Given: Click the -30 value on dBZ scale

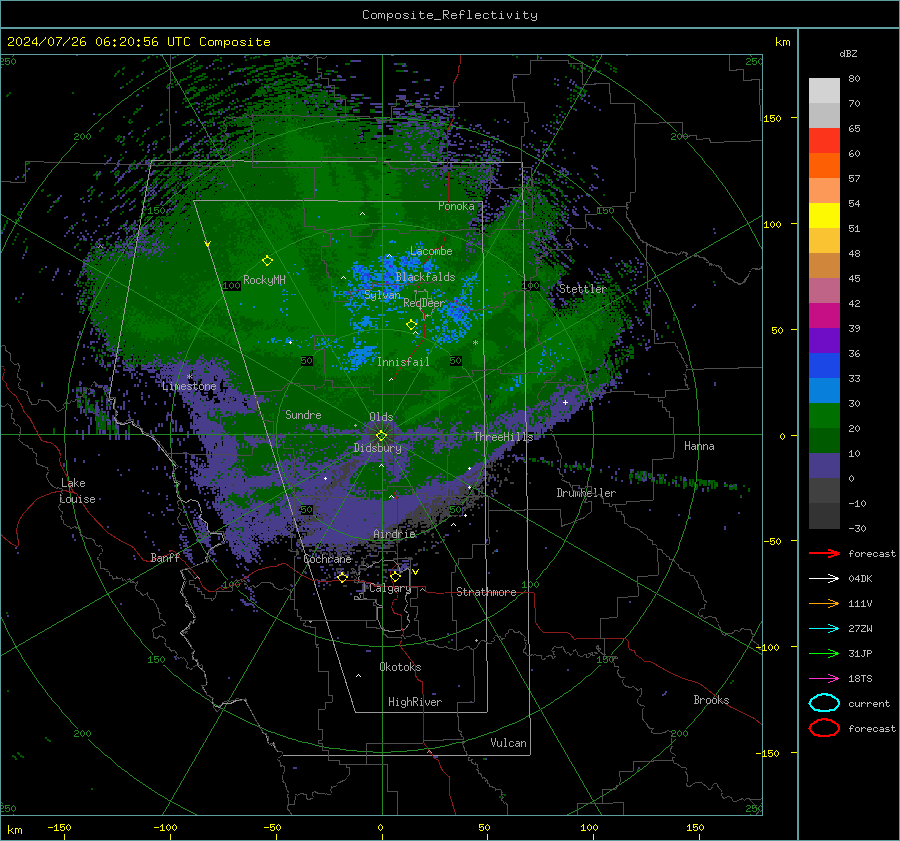Looking at the screenshot, I should tap(858, 529).
